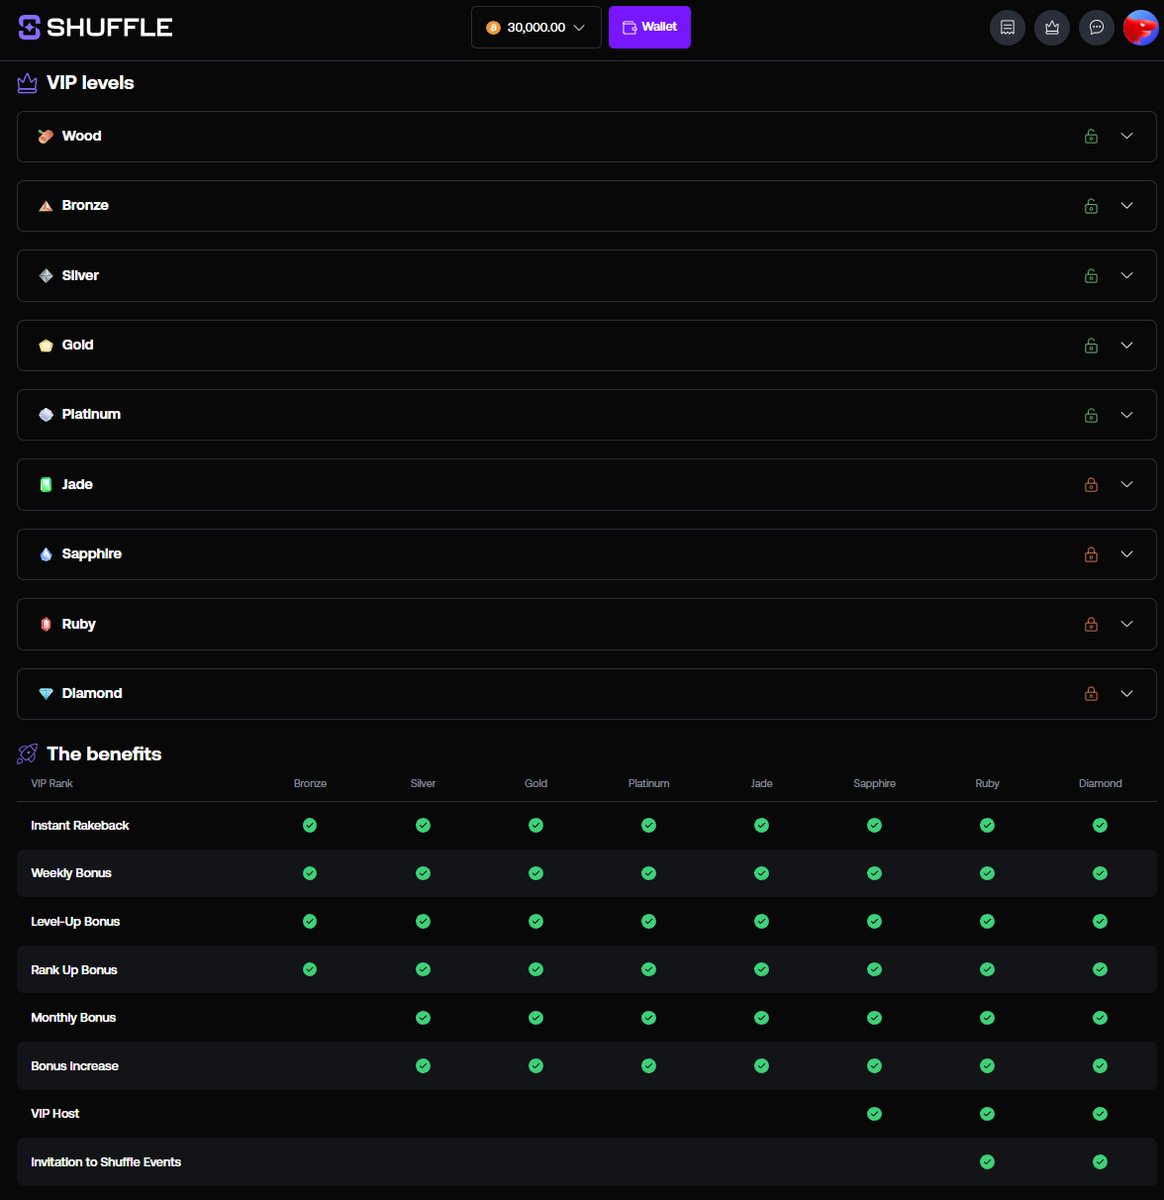Click the Ruby column header
The width and height of the screenshot is (1164, 1200).
click(x=987, y=784)
